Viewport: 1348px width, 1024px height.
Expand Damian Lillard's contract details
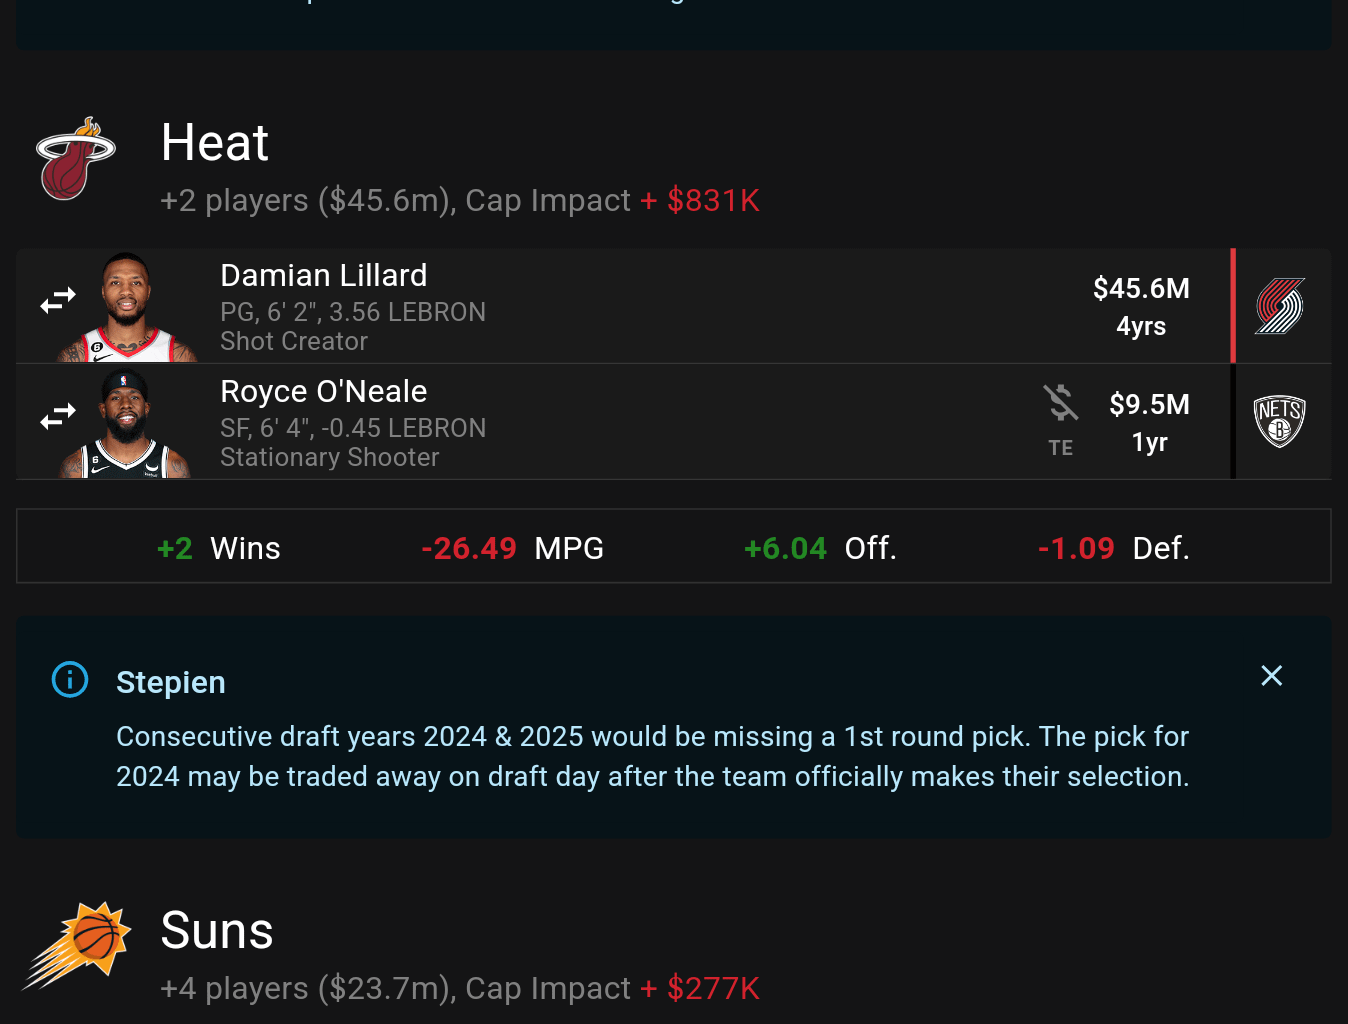pos(1141,305)
